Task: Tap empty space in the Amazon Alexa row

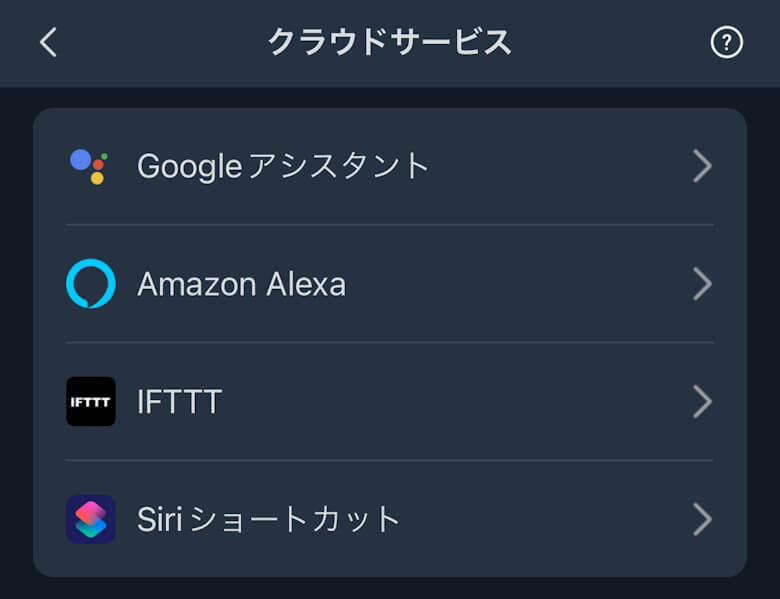Action: [x=520, y=285]
